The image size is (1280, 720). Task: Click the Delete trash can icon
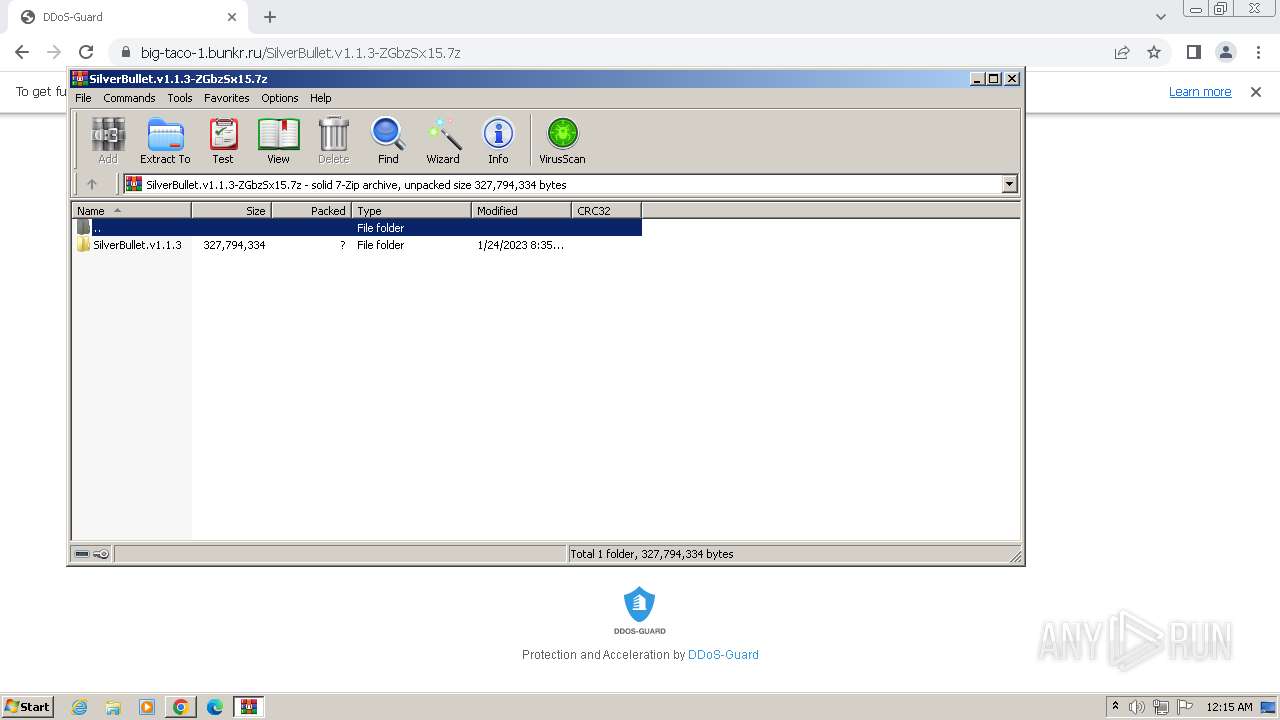click(333, 140)
